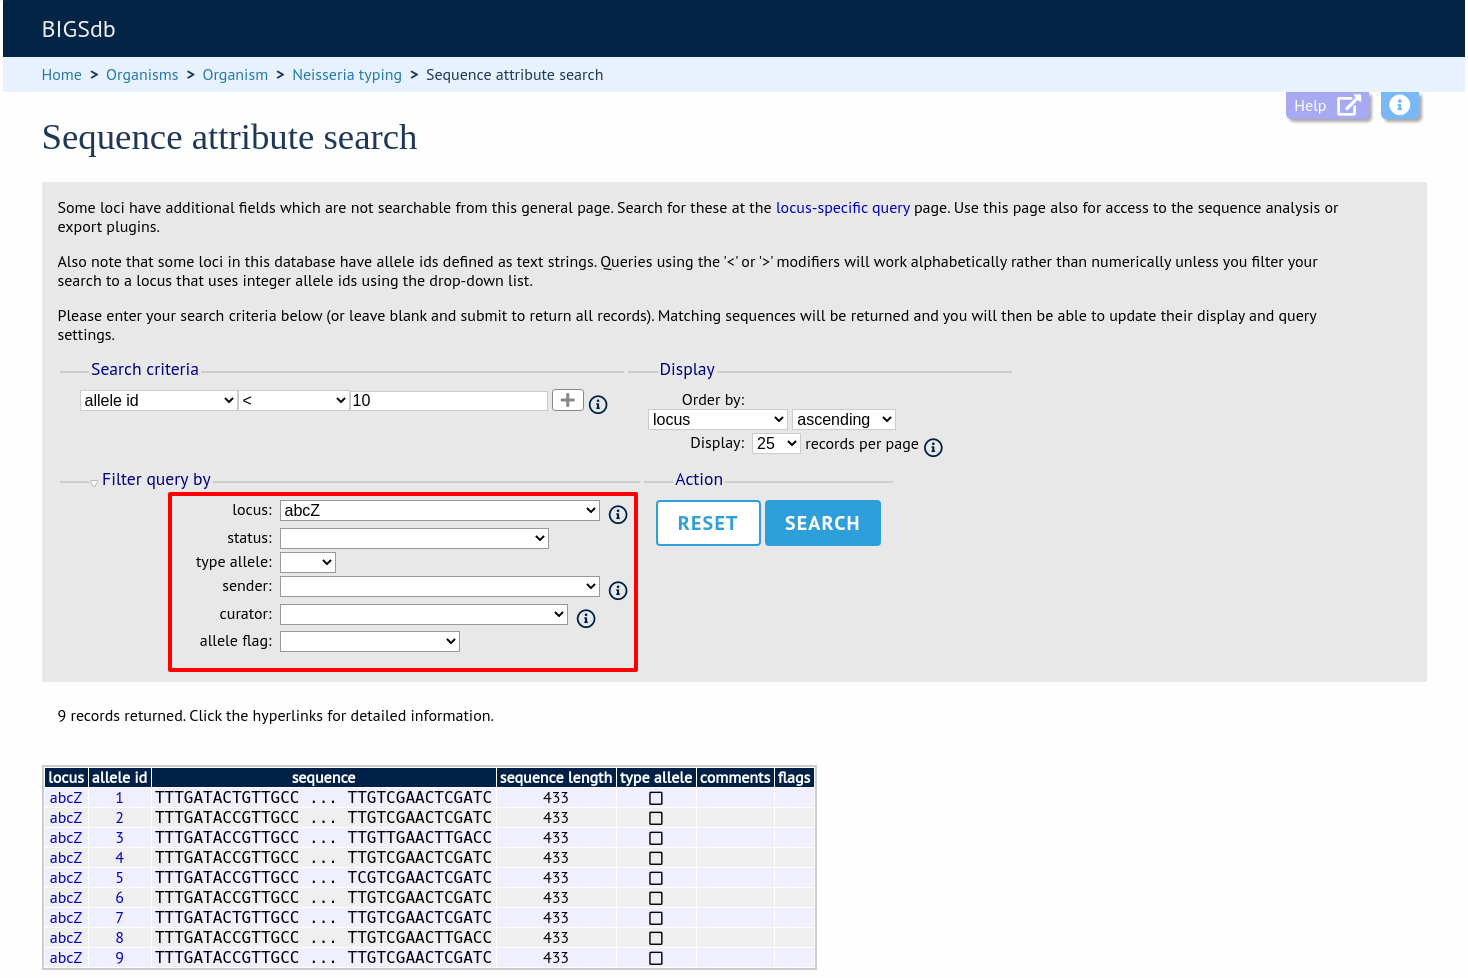Click info icon beside locus filter

click(618, 514)
